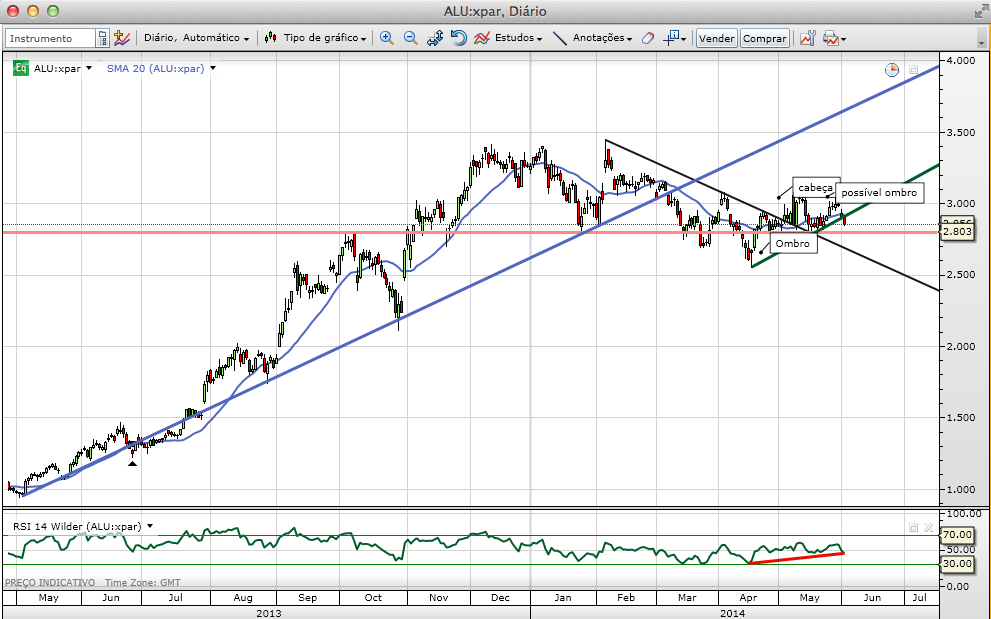Close the RSI 14 Wilder panel
This screenshot has height=619, width=991.
pyautogui.click(x=928, y=527)
